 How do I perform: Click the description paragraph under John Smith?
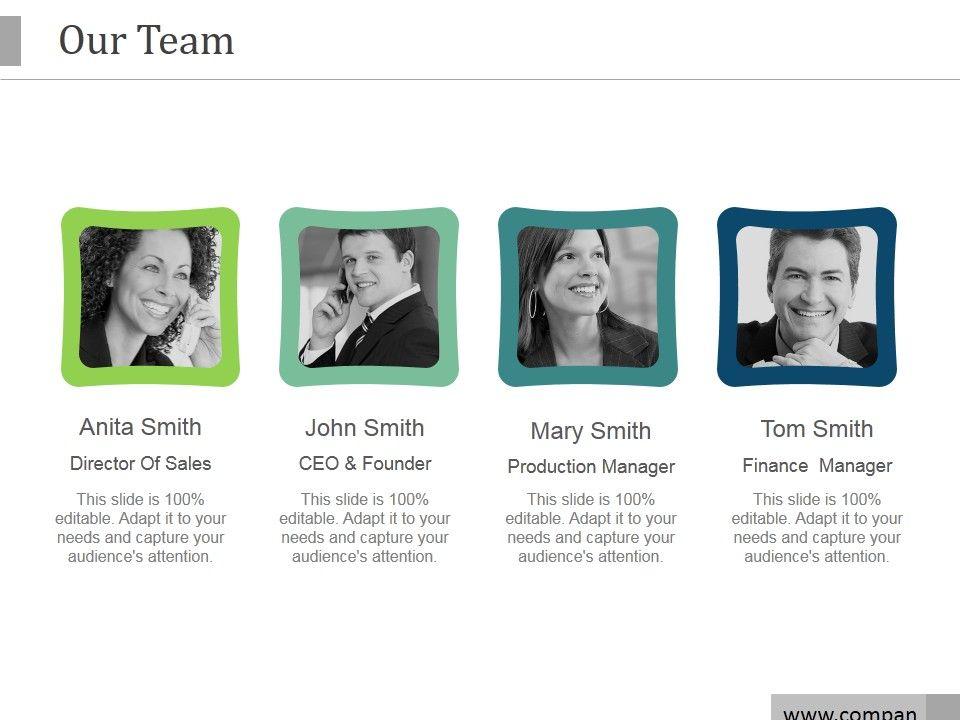(x=365, y=528)
